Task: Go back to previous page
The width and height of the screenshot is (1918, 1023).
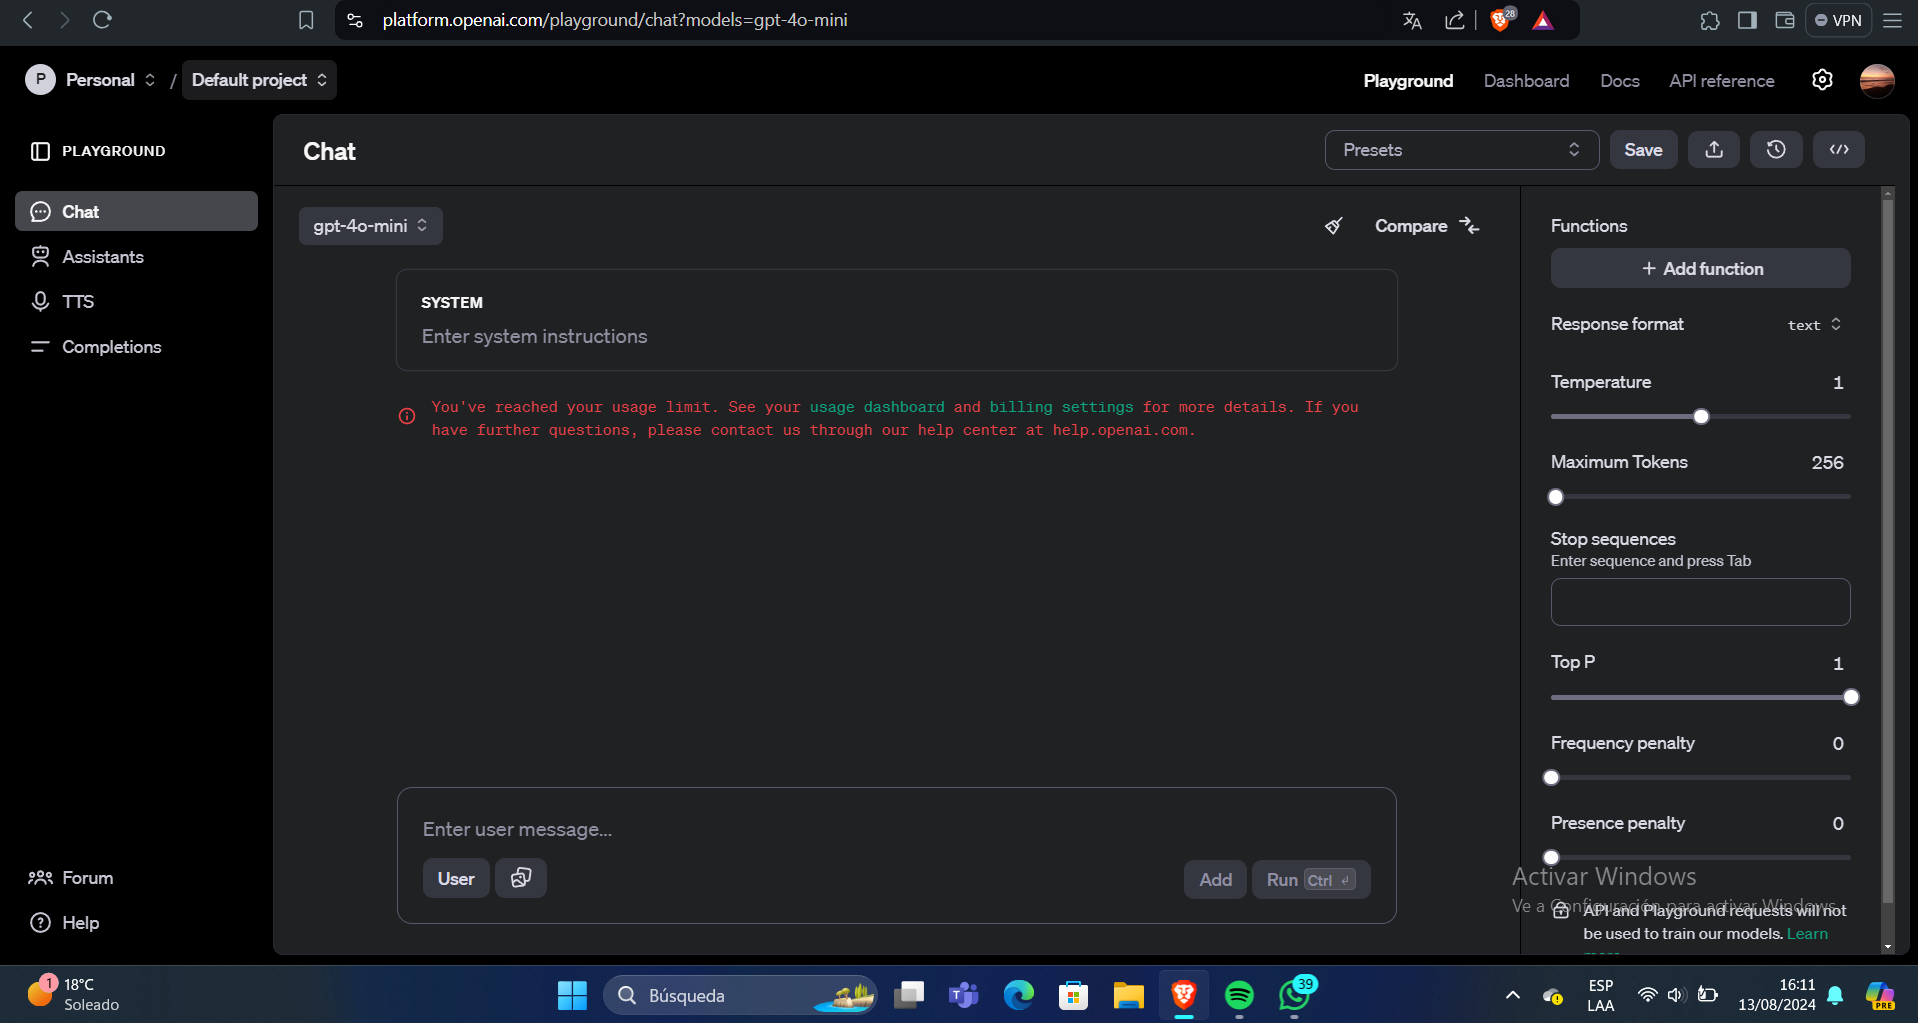Action: [x=28, y=20]
